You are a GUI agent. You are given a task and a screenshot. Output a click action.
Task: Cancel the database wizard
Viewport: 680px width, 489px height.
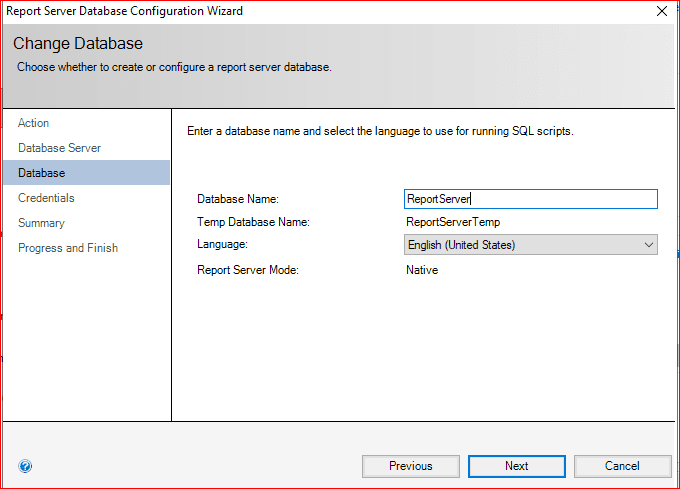[x=622, y=466]
